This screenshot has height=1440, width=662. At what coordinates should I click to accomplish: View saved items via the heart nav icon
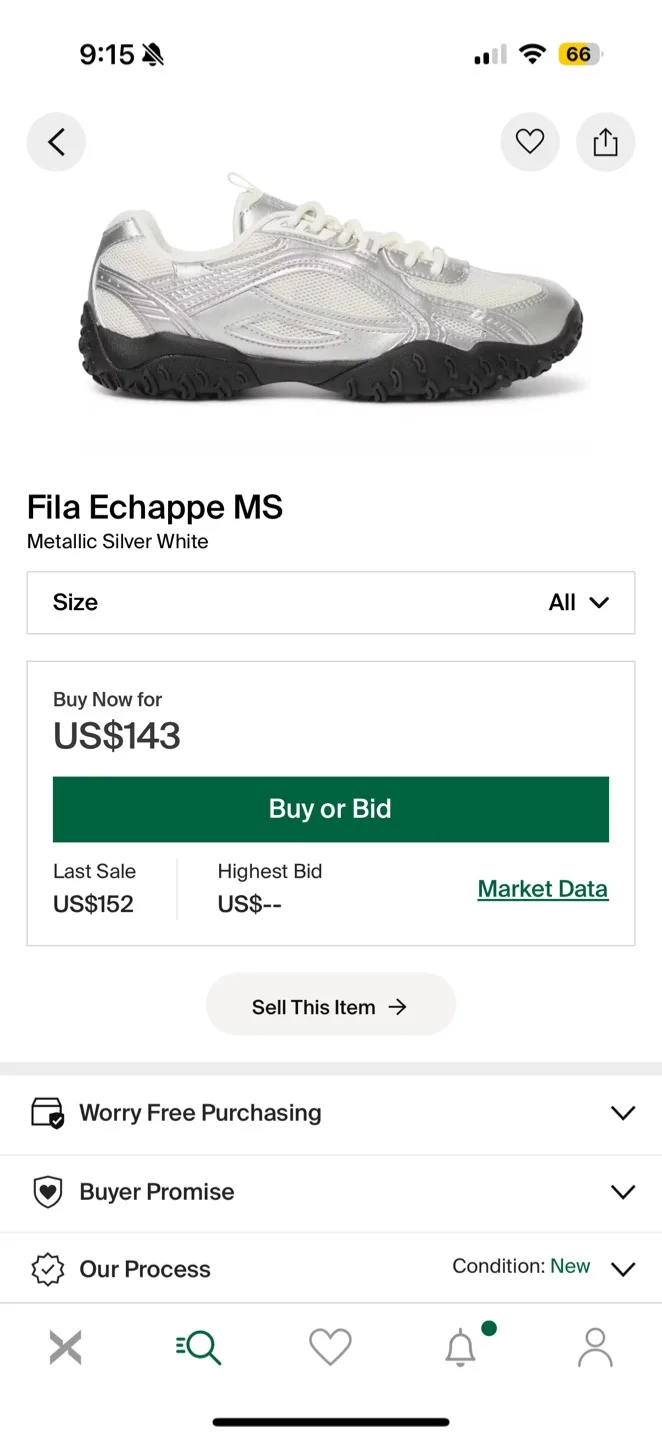330,1347
